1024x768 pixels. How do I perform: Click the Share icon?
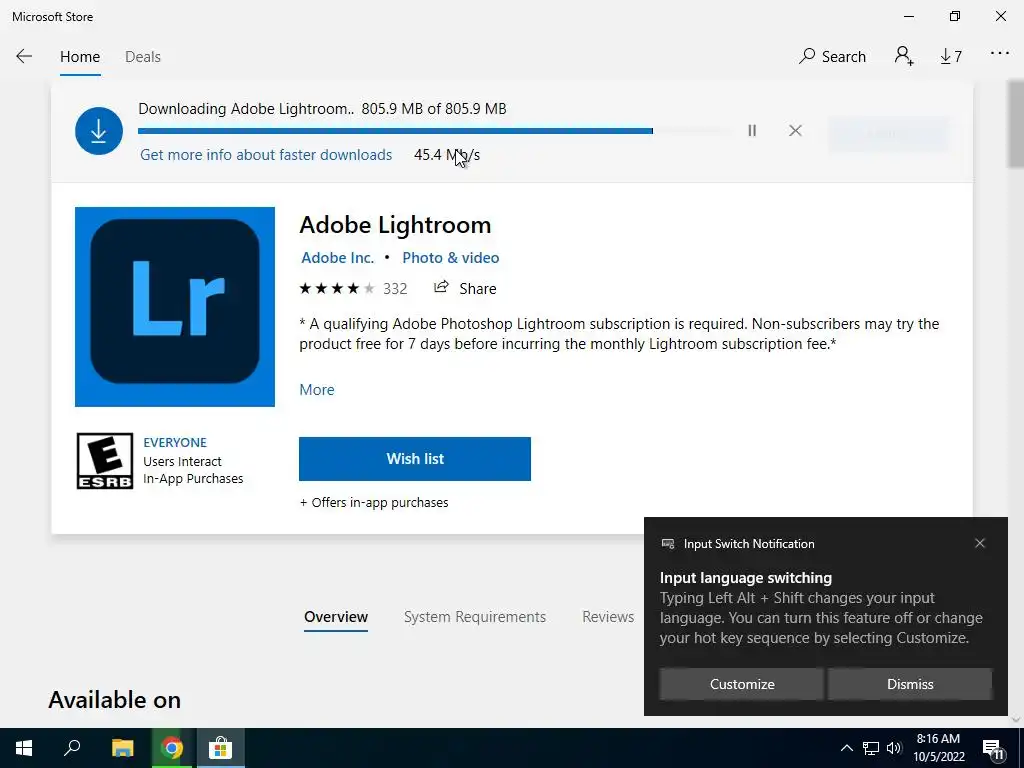(x=441, y=287)
